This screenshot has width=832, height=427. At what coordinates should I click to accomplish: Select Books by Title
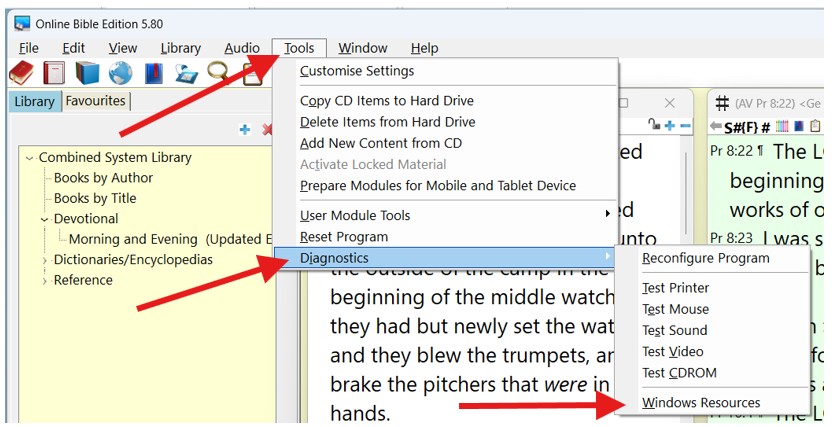coord(96,198)
